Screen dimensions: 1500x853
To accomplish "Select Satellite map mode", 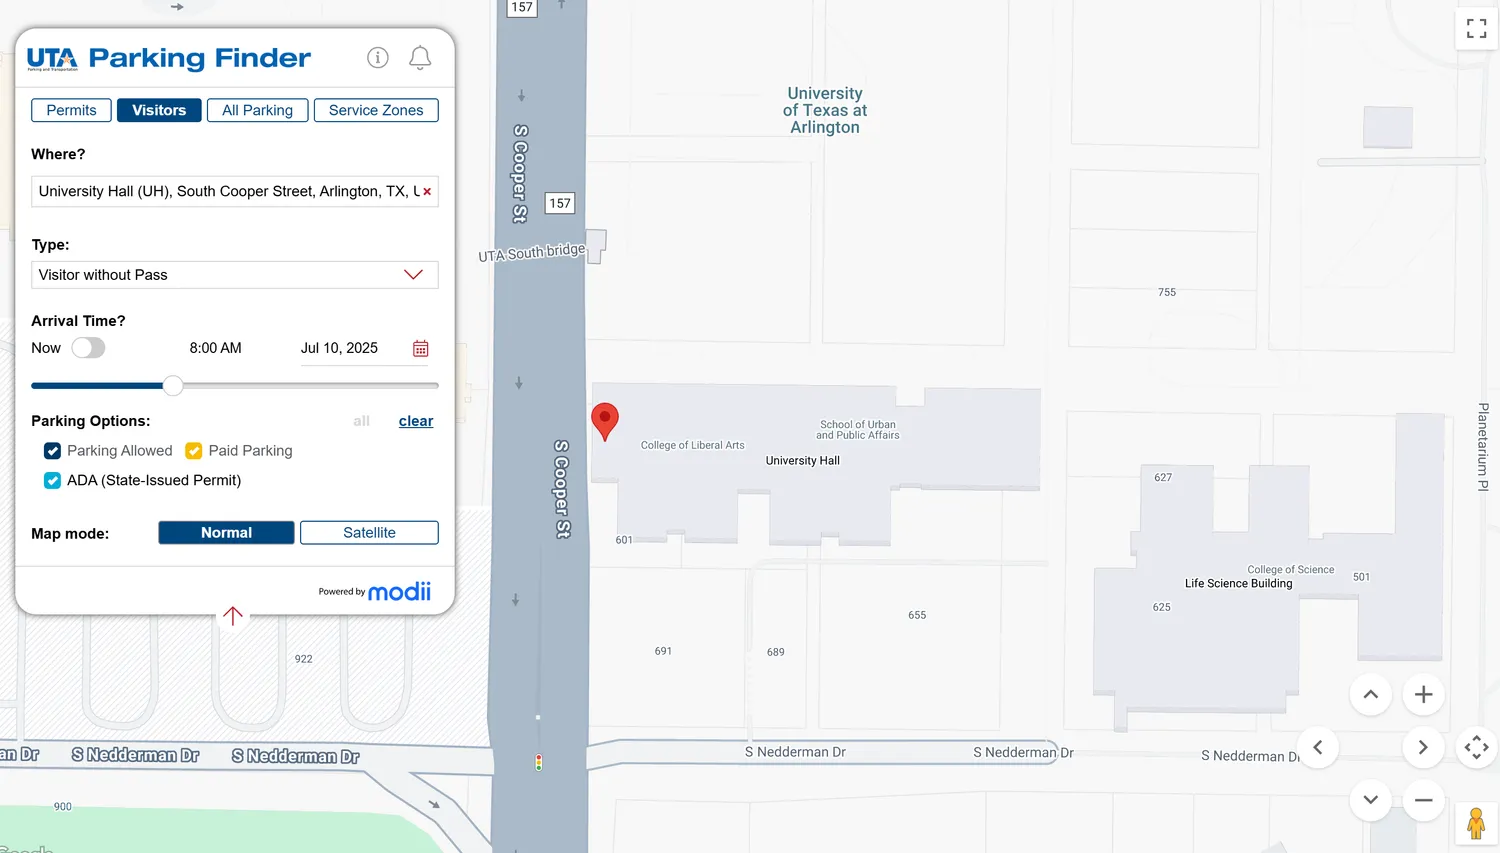I will 369,533.
